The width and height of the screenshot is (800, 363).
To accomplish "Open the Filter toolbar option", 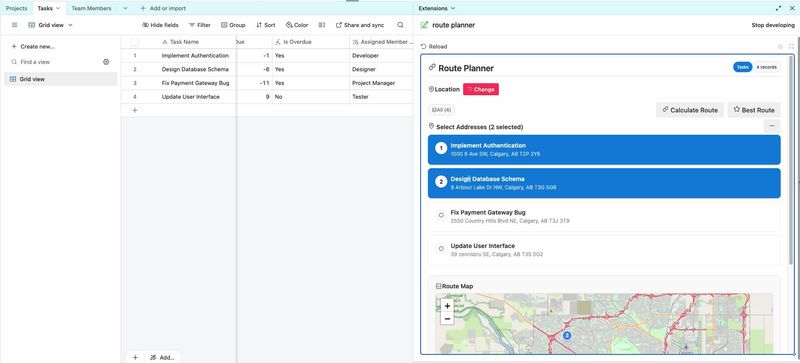I will pyautogui.click(x=199, y=25).
